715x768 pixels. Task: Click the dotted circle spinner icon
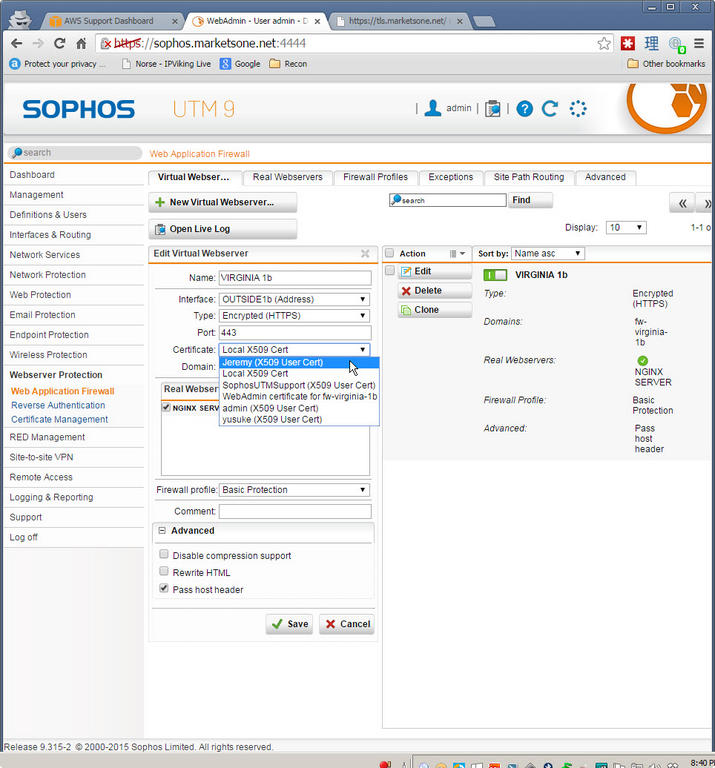[578, 108]
